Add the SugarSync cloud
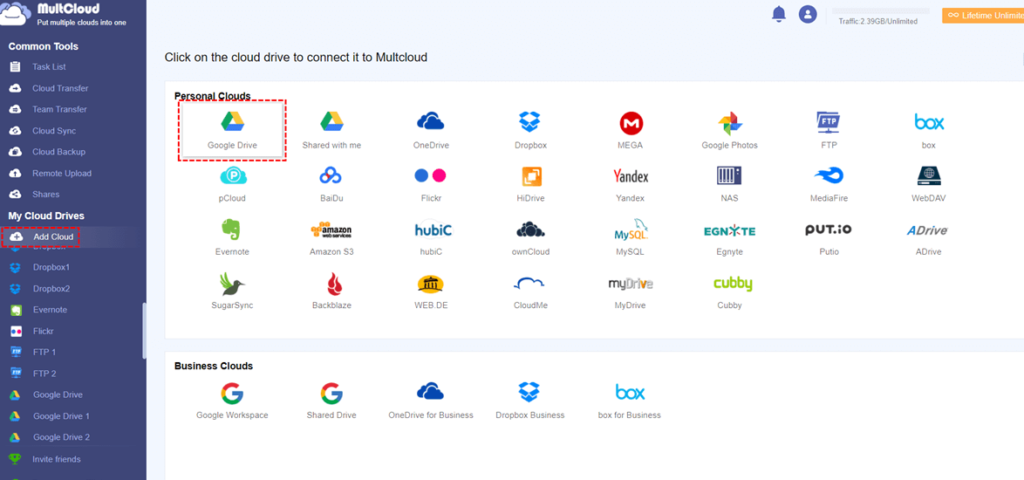 tap(232, 291)
